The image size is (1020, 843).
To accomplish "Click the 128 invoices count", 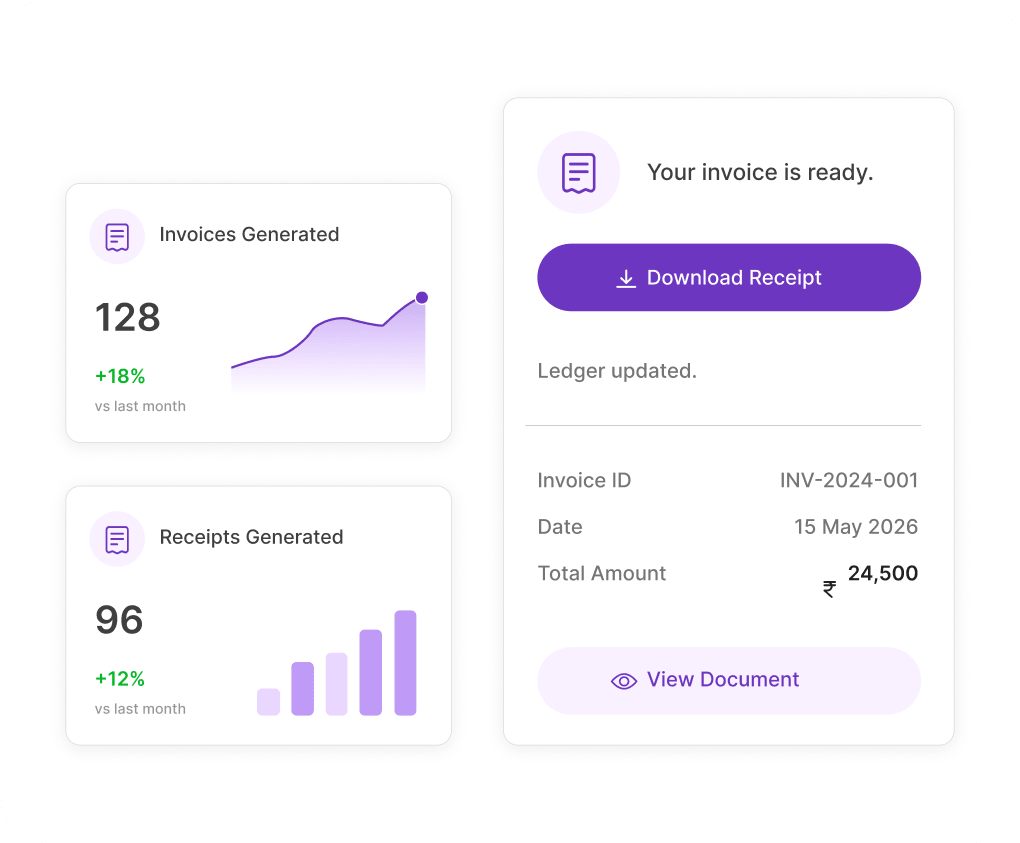I will [x=128, y=317].
